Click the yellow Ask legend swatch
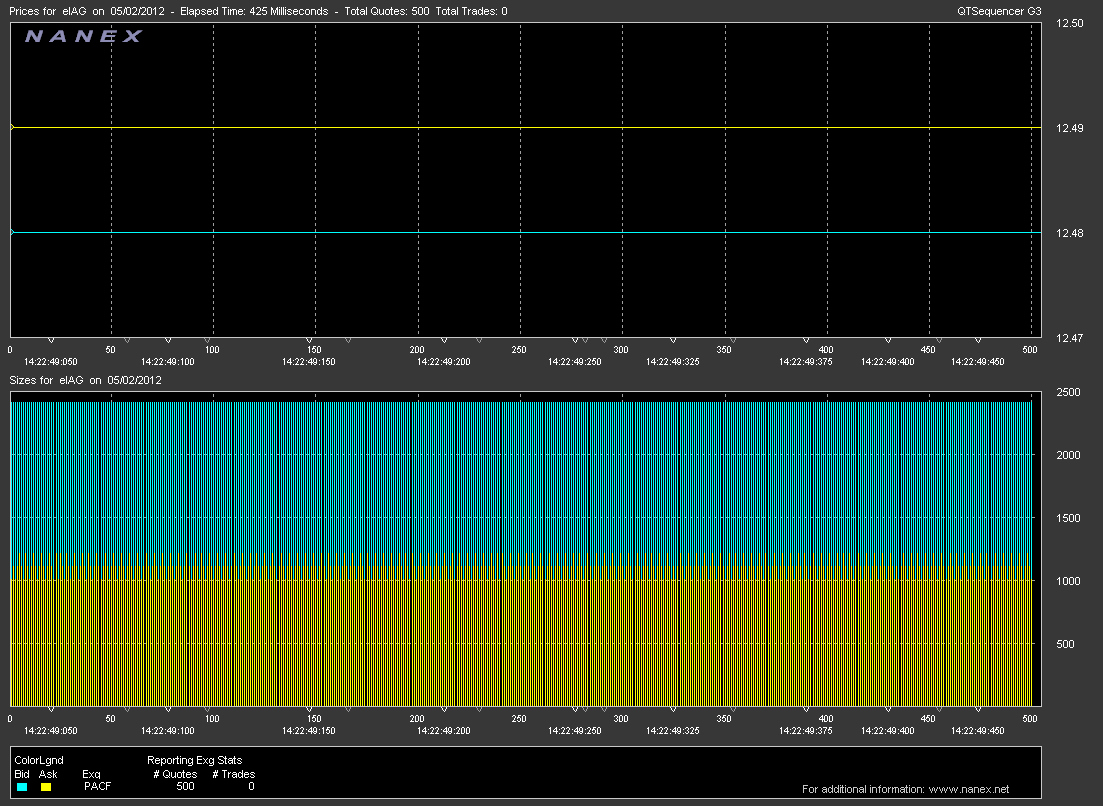Image resolution: width=1103 pixels, height=806 pixels. [x=46, y=787]
